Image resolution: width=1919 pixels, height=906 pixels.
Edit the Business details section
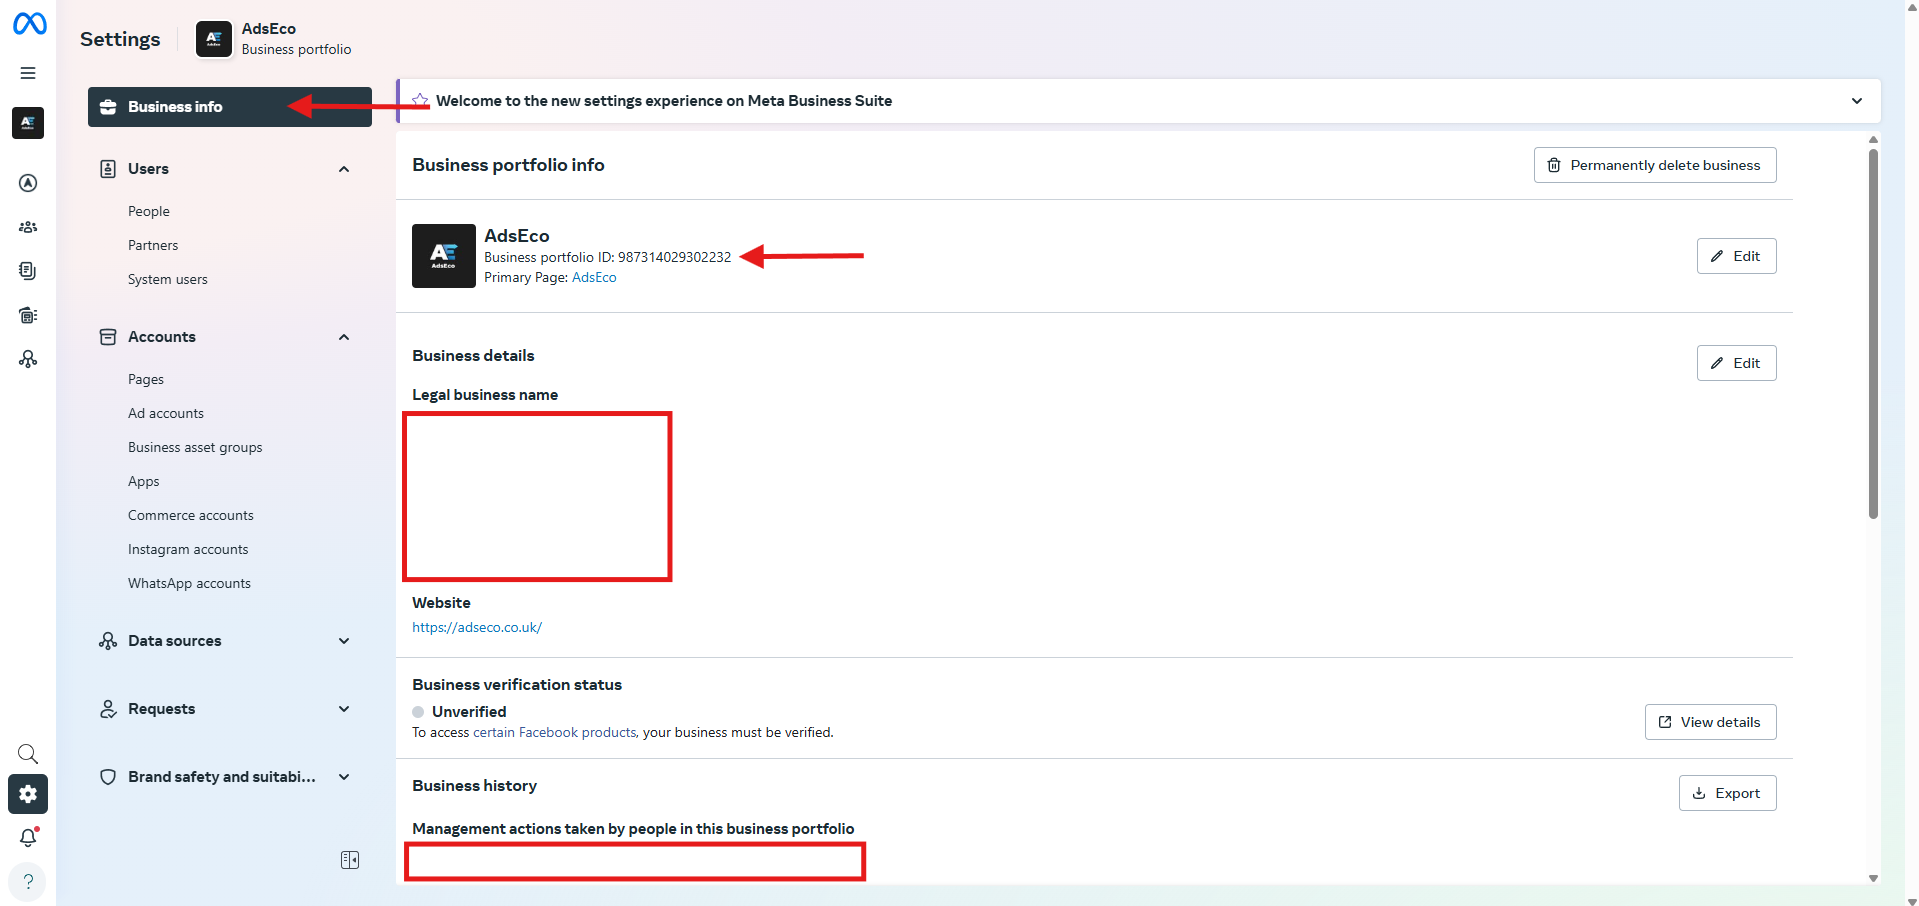[x=1736, y=363]
